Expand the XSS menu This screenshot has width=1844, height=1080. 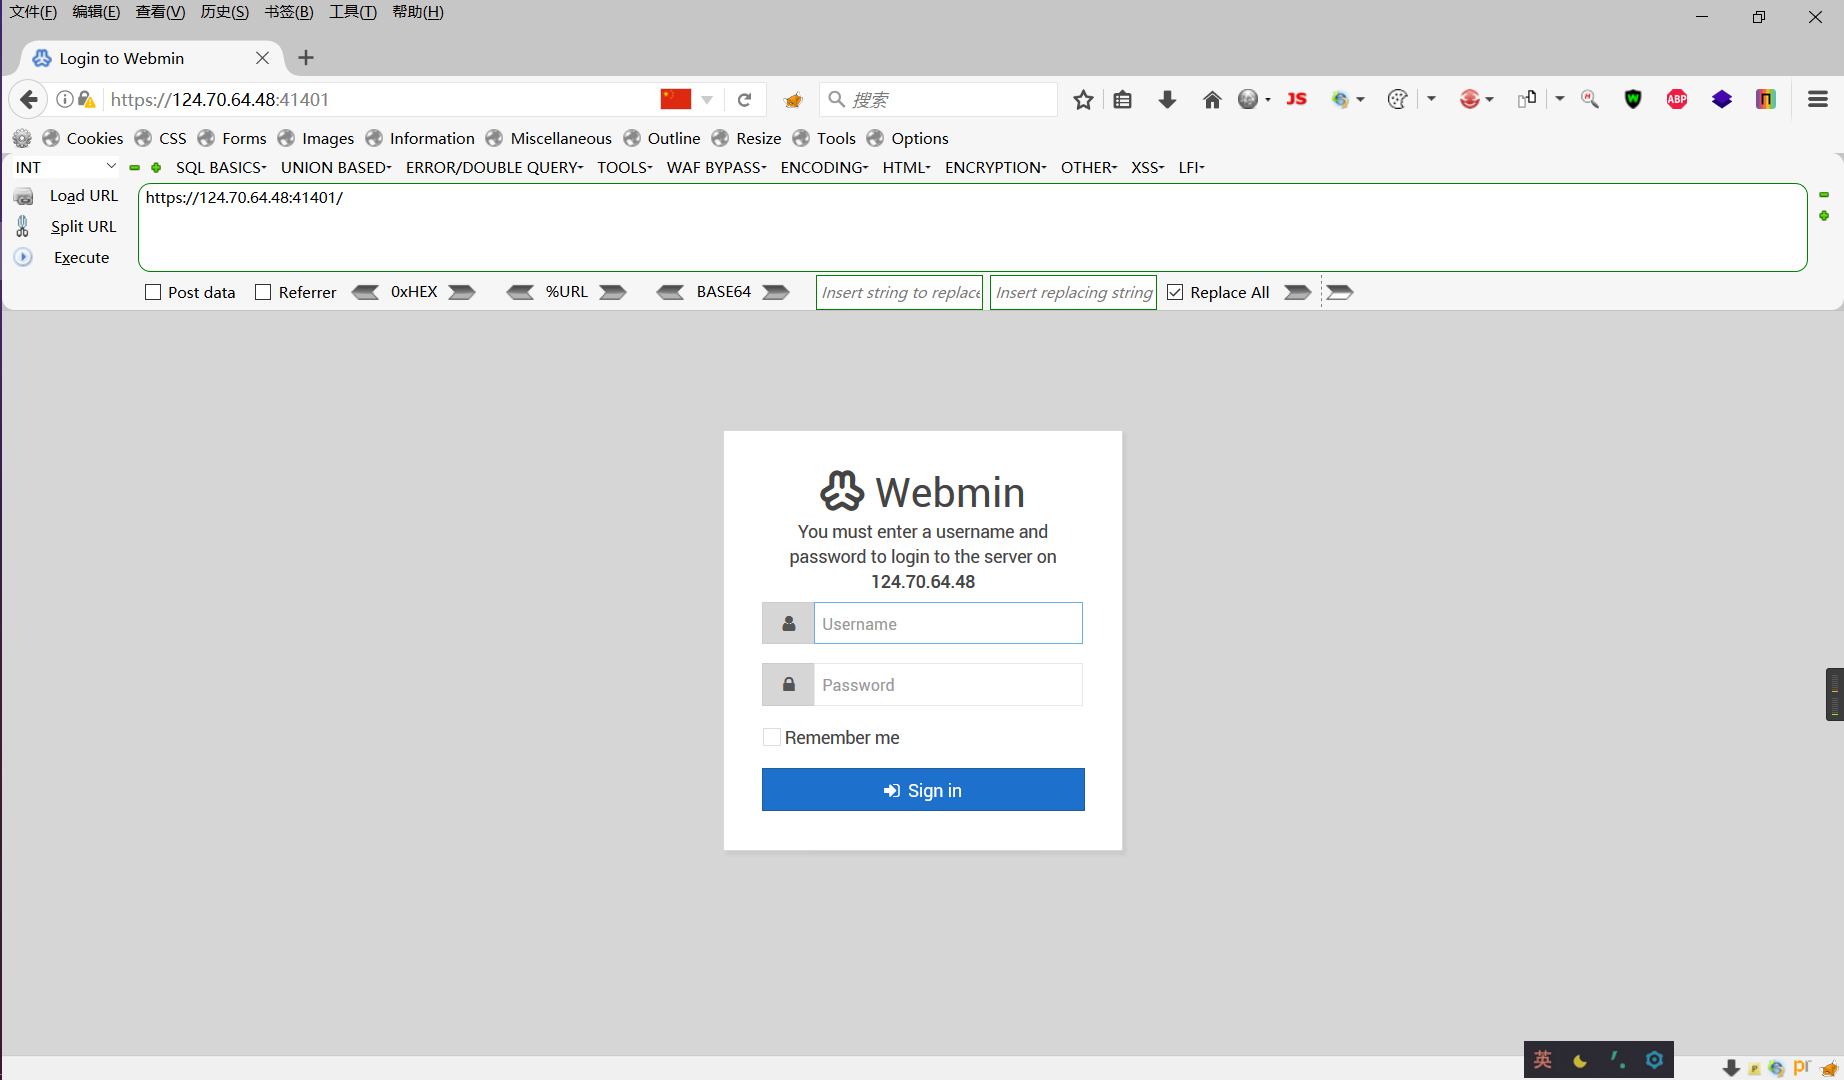(1147, 167)
